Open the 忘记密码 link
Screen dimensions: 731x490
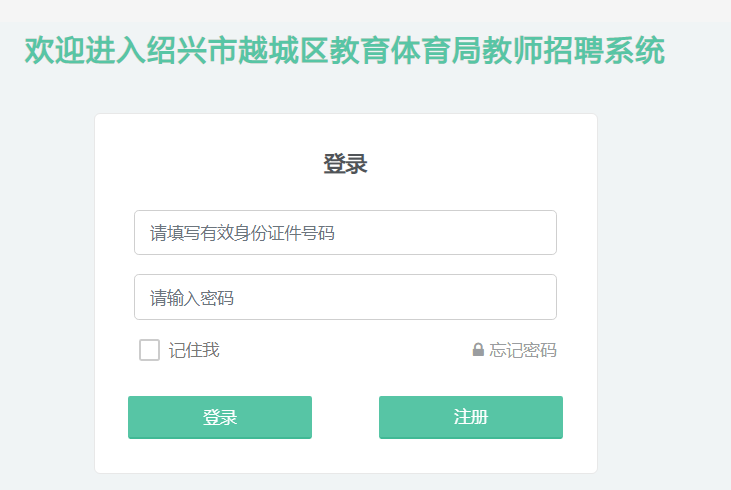522,350
